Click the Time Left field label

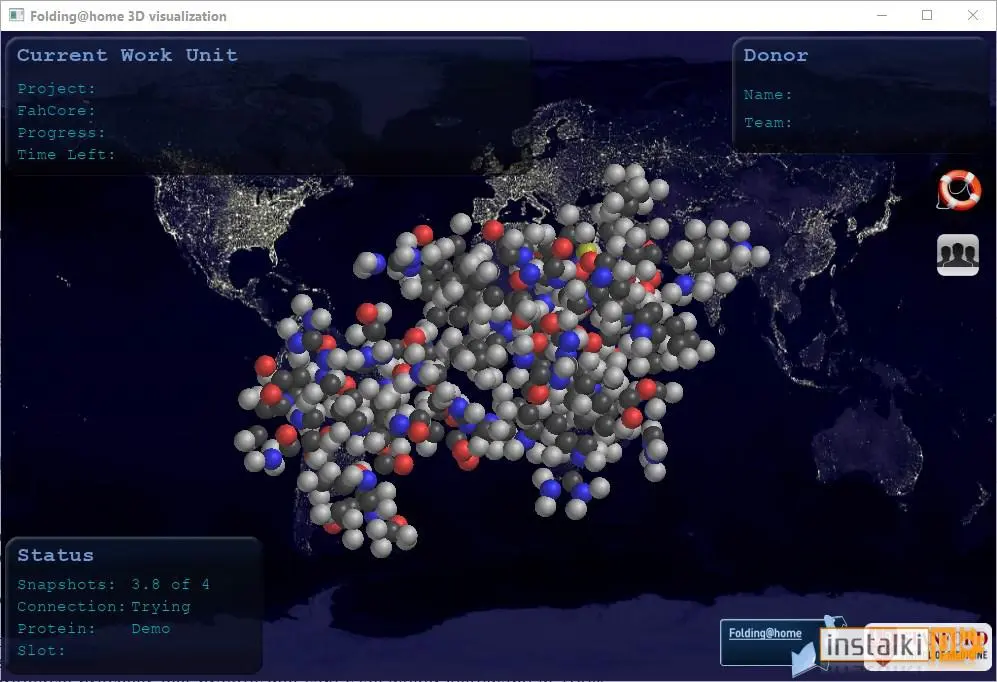point(66,154)
